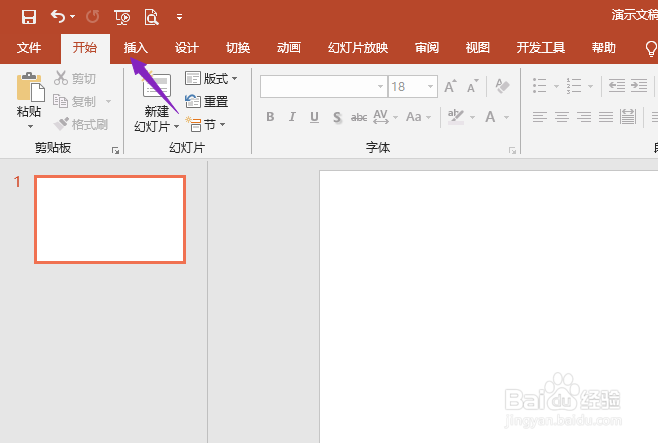Start slideshow from beginning icon in quick access
This screenshot has height=443, width=658.
[x=122, y=17]
